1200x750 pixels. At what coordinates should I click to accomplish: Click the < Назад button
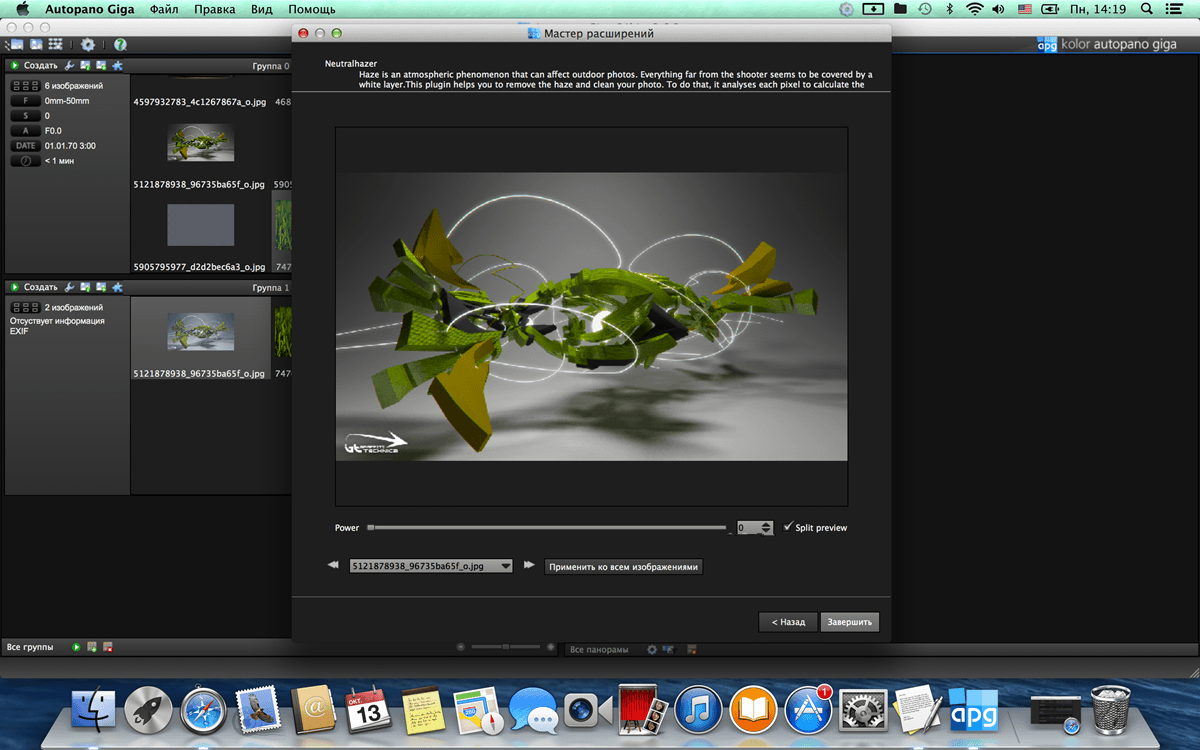[788, 622]
